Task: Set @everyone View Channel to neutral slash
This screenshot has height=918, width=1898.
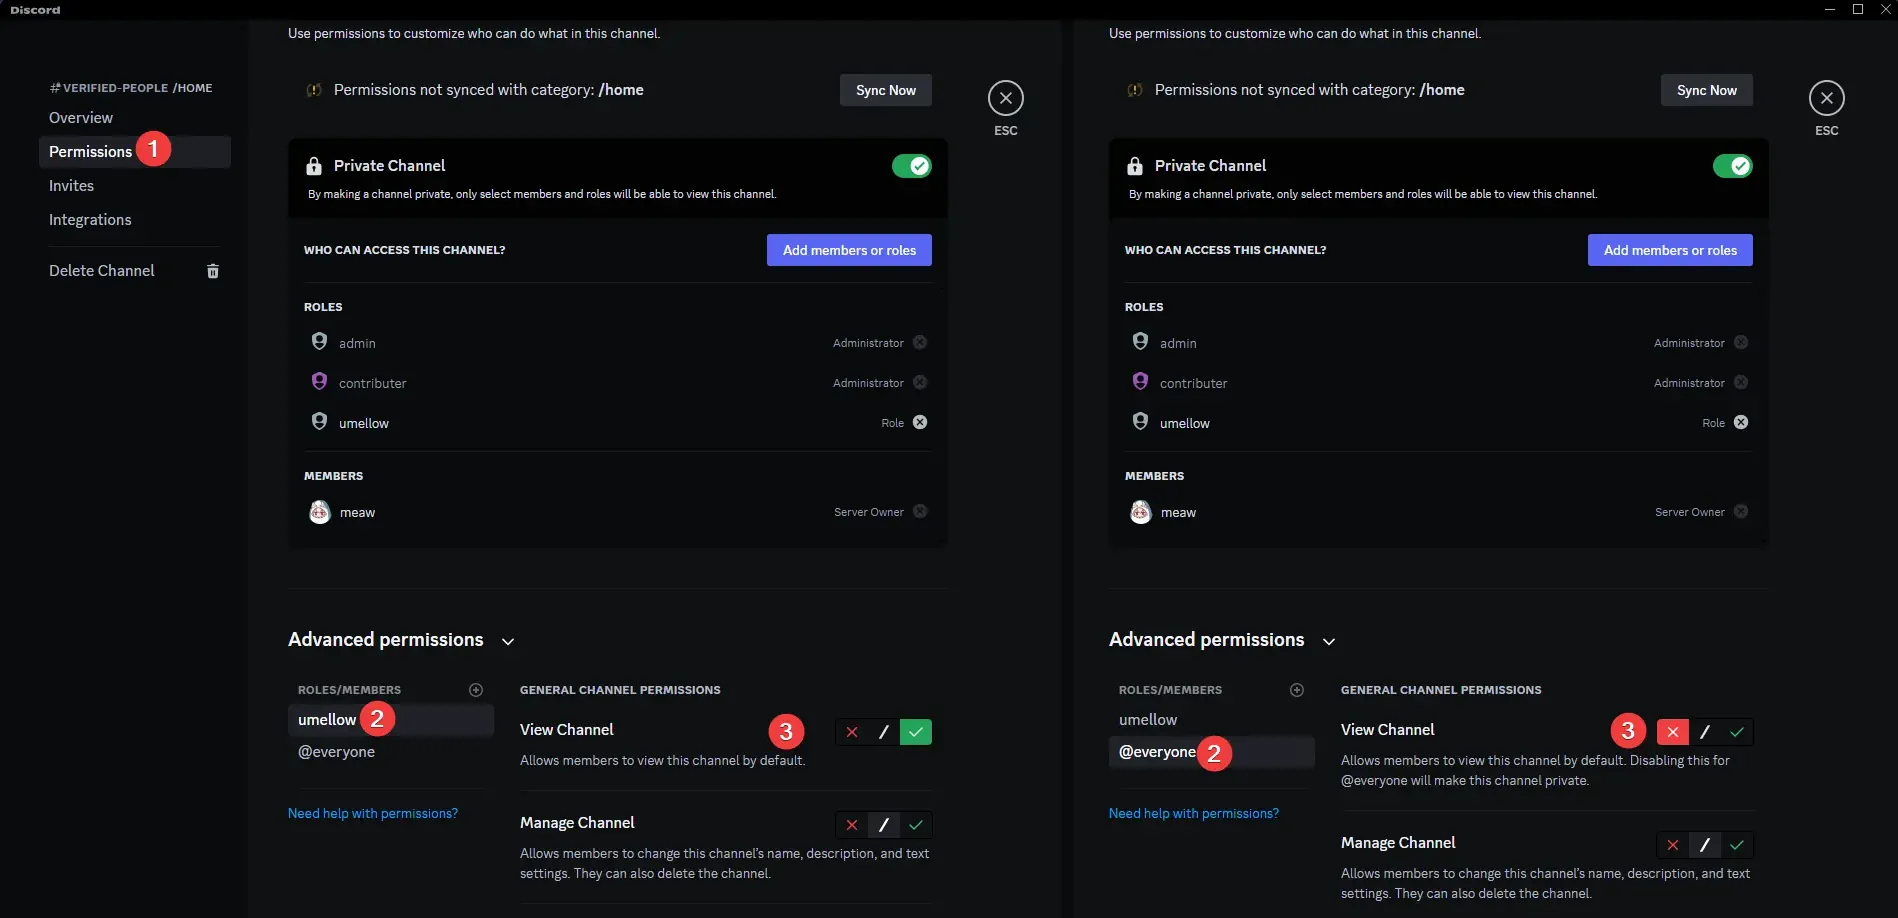Action: click(1705, 732)
